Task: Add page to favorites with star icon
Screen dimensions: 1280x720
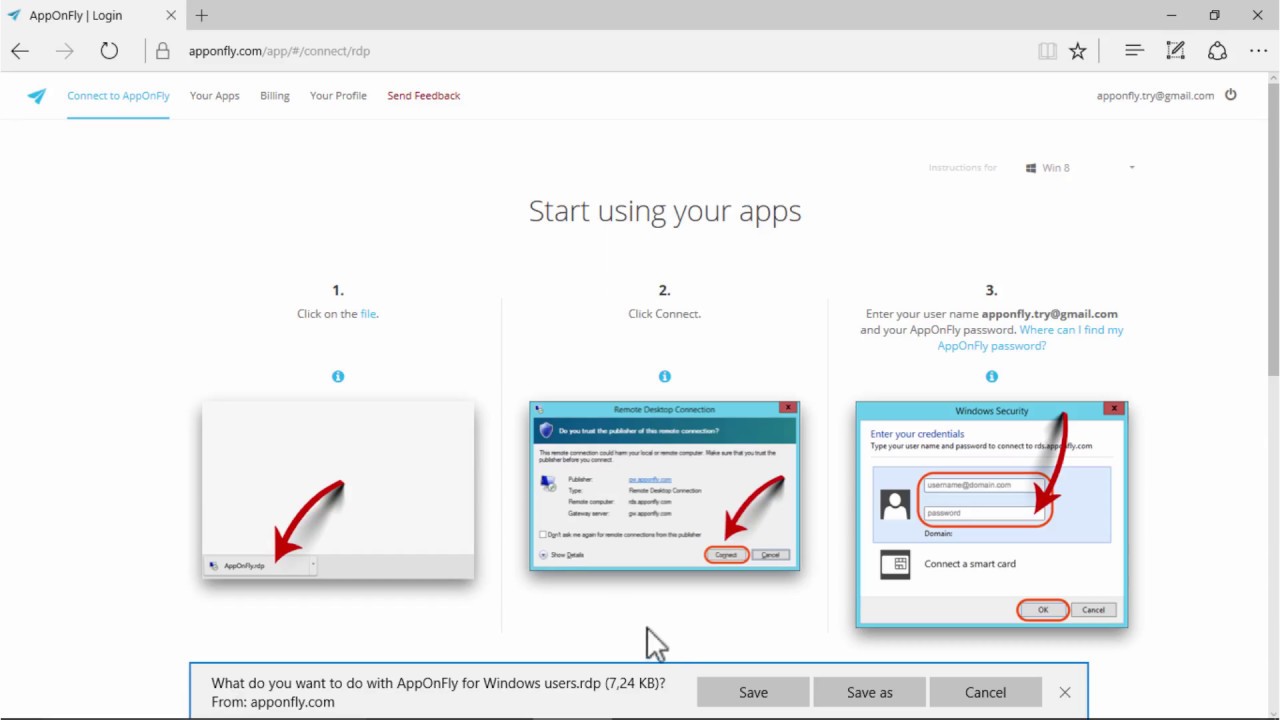Action: (1077, 51)
